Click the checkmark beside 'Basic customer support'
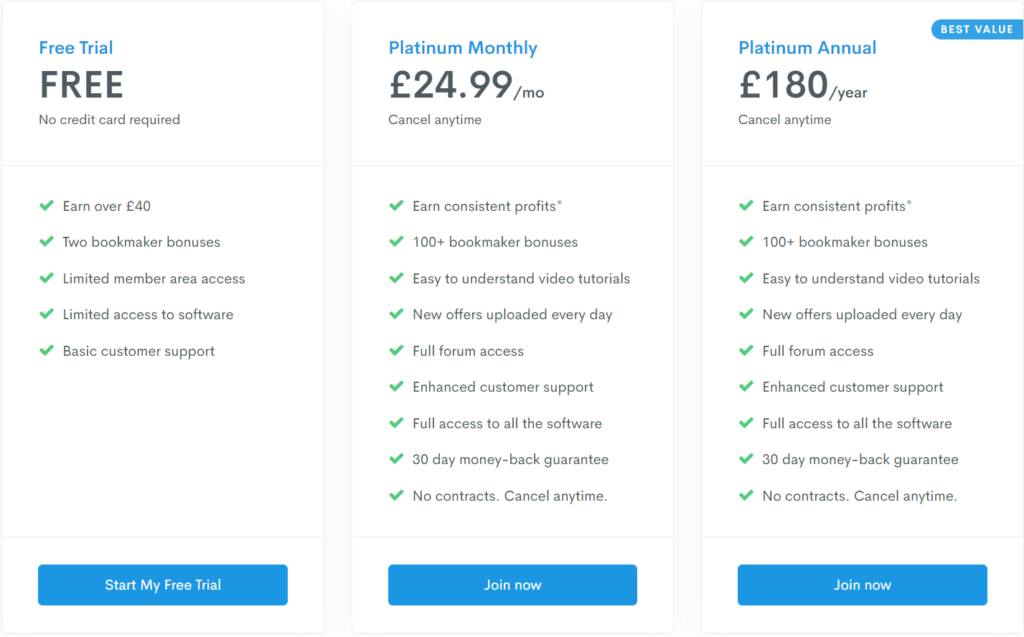Screen dimensions: 1024x637 [x=46, y=351]
